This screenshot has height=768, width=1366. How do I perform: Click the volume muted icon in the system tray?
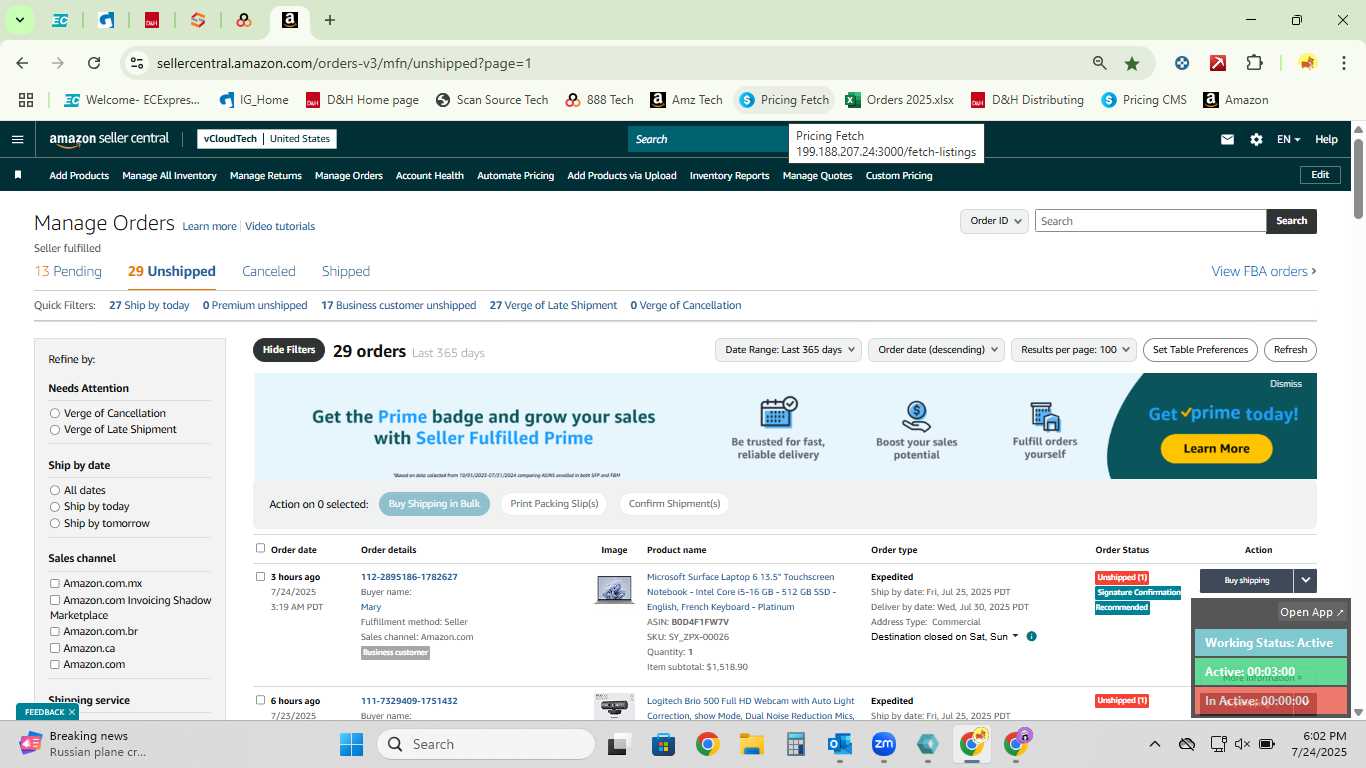click(1243, 744)
